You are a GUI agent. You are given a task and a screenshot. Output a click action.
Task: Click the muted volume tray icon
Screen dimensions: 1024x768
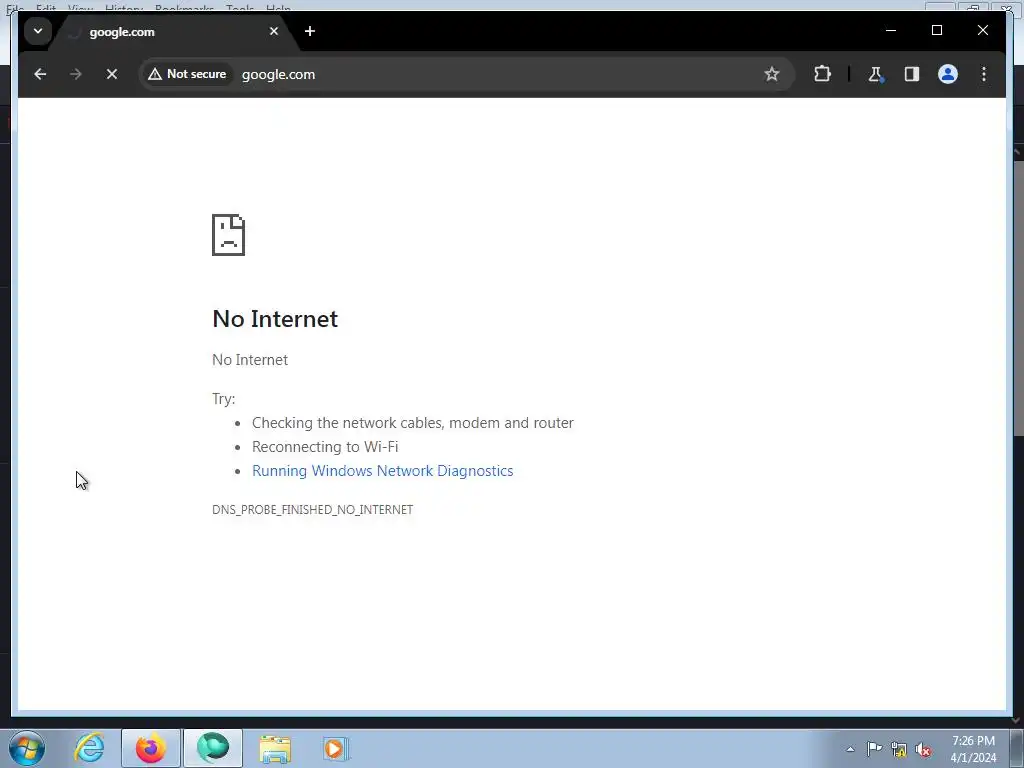point(923,750)
